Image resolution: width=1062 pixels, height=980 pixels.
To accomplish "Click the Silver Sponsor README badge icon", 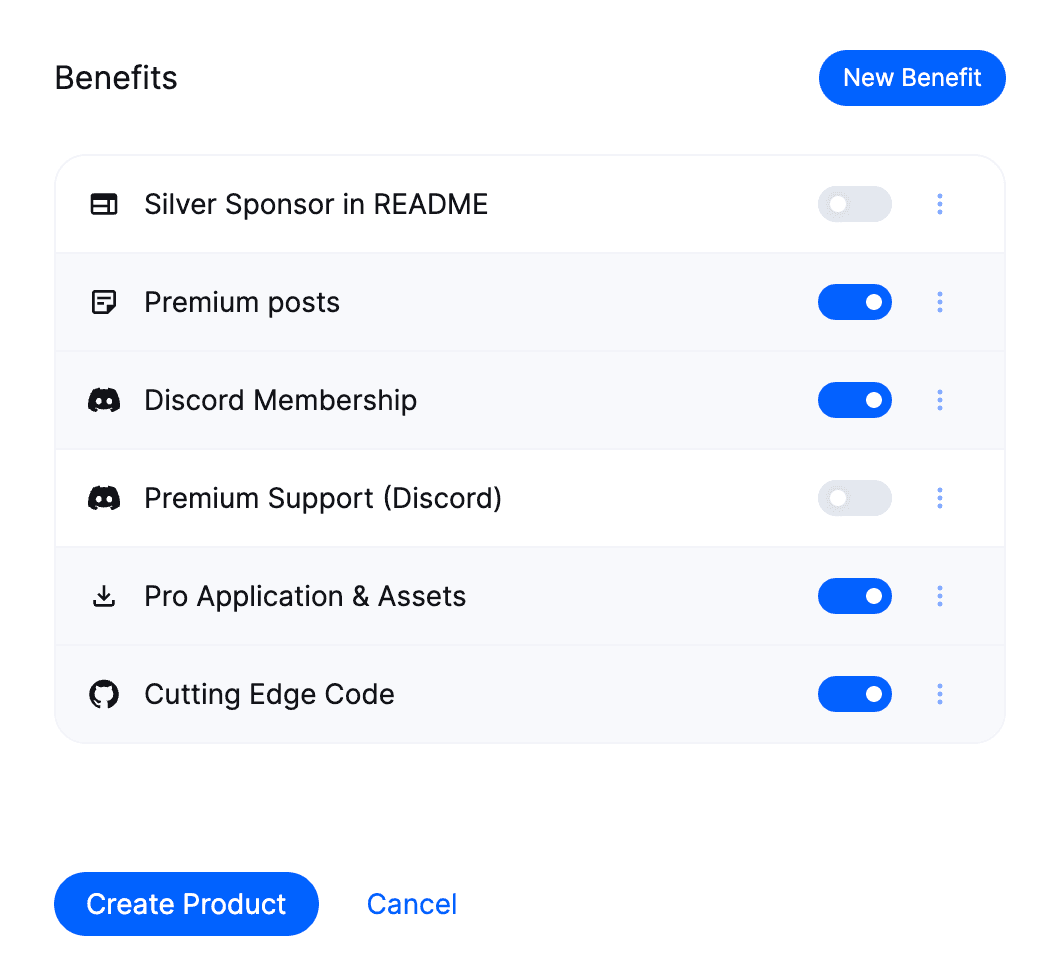I will pyautogui.click(x=104, y=204).
